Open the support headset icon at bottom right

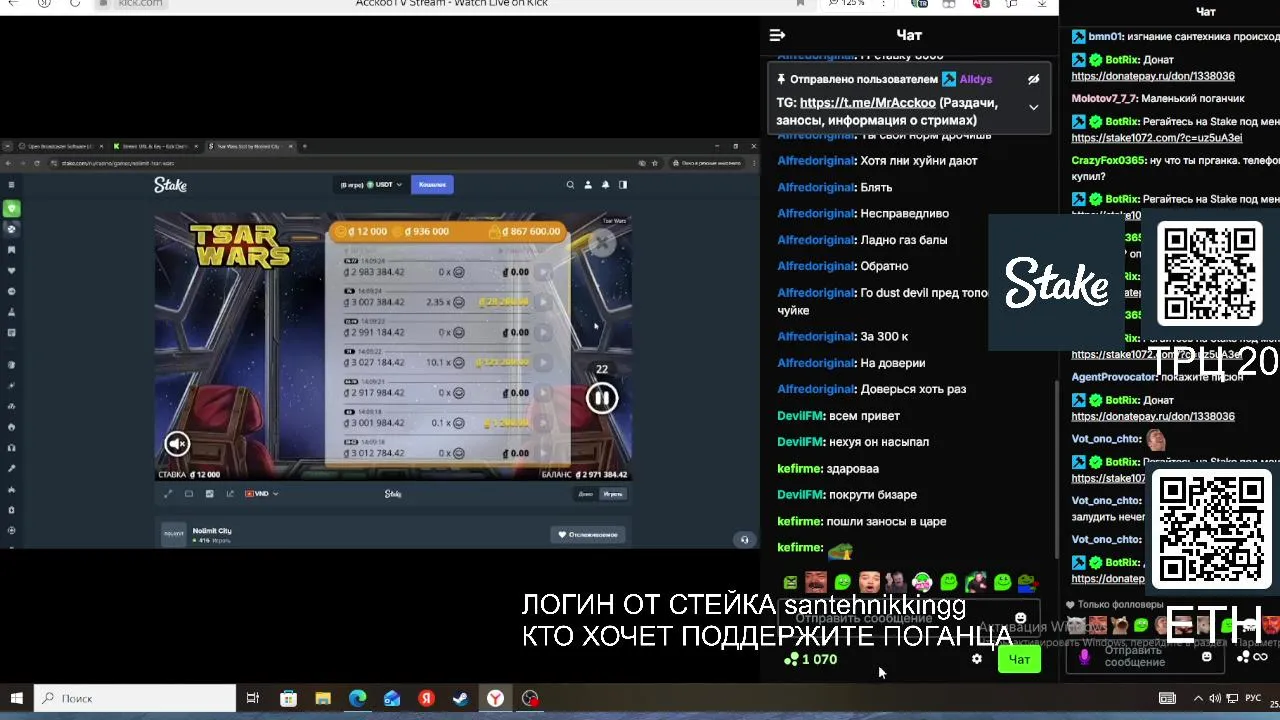click(744, 540)
